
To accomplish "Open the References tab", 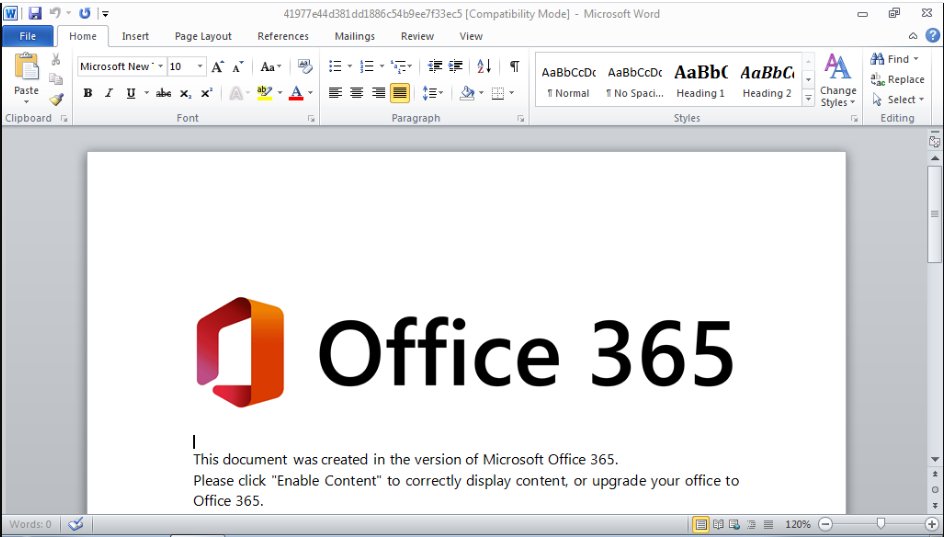I will point(283,36).
